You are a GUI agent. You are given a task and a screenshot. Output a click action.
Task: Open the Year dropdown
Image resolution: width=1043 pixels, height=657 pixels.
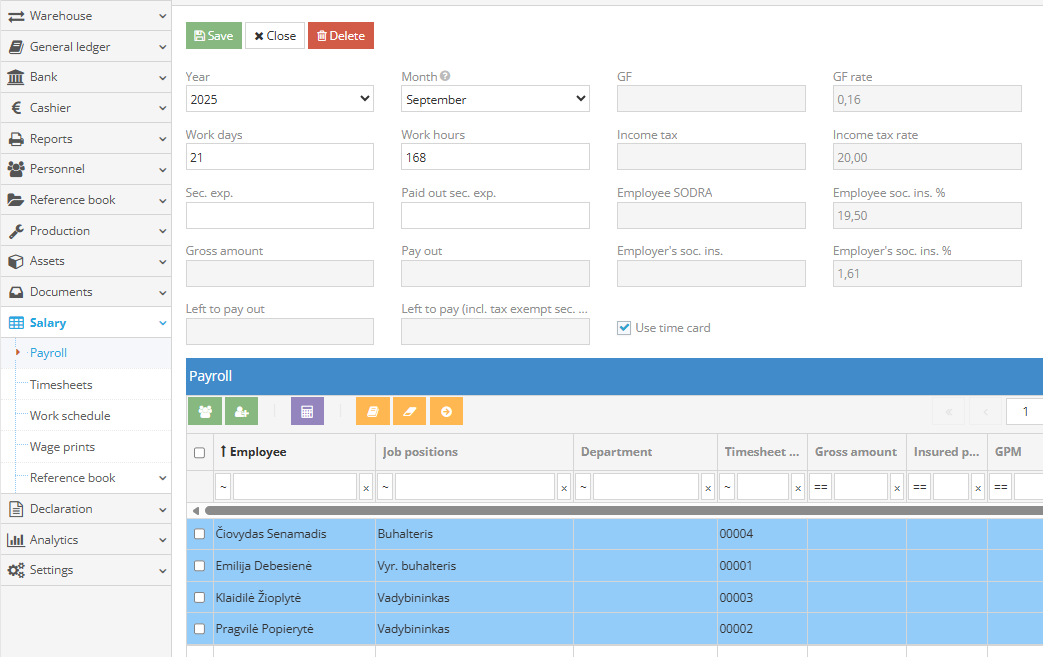point(279,98)
